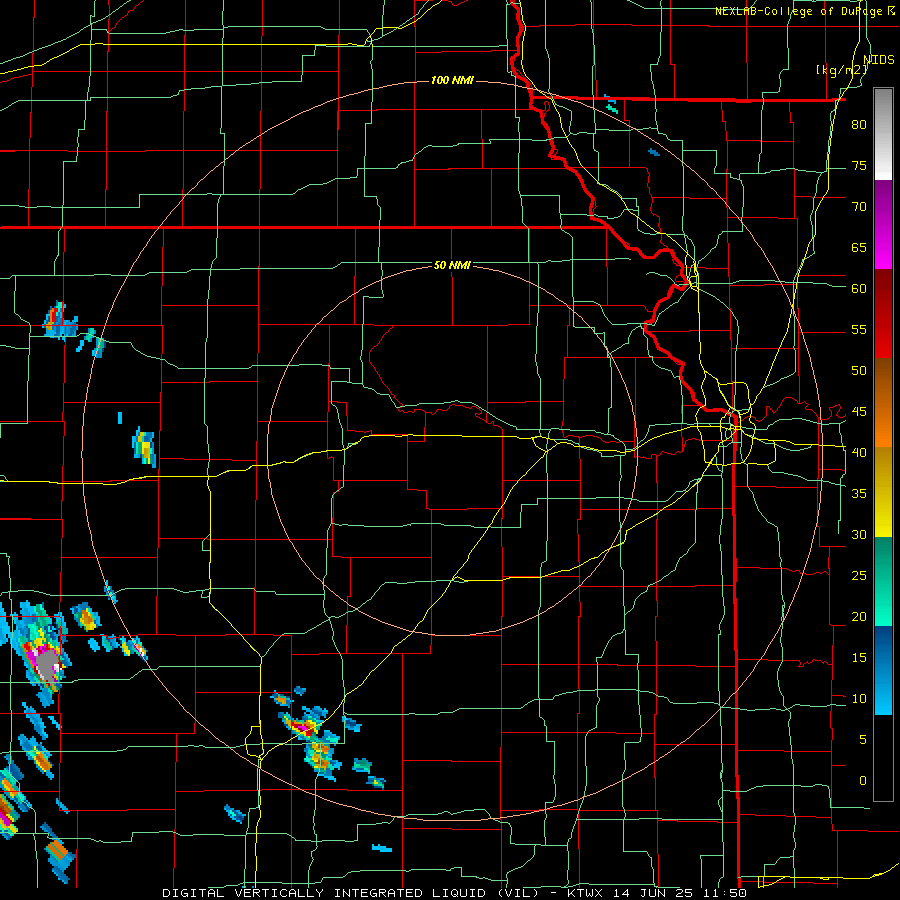Viewport: 900px width, 900px height.
Task: Click the 25 value on the color scale
Action: (x=859, y=575)
